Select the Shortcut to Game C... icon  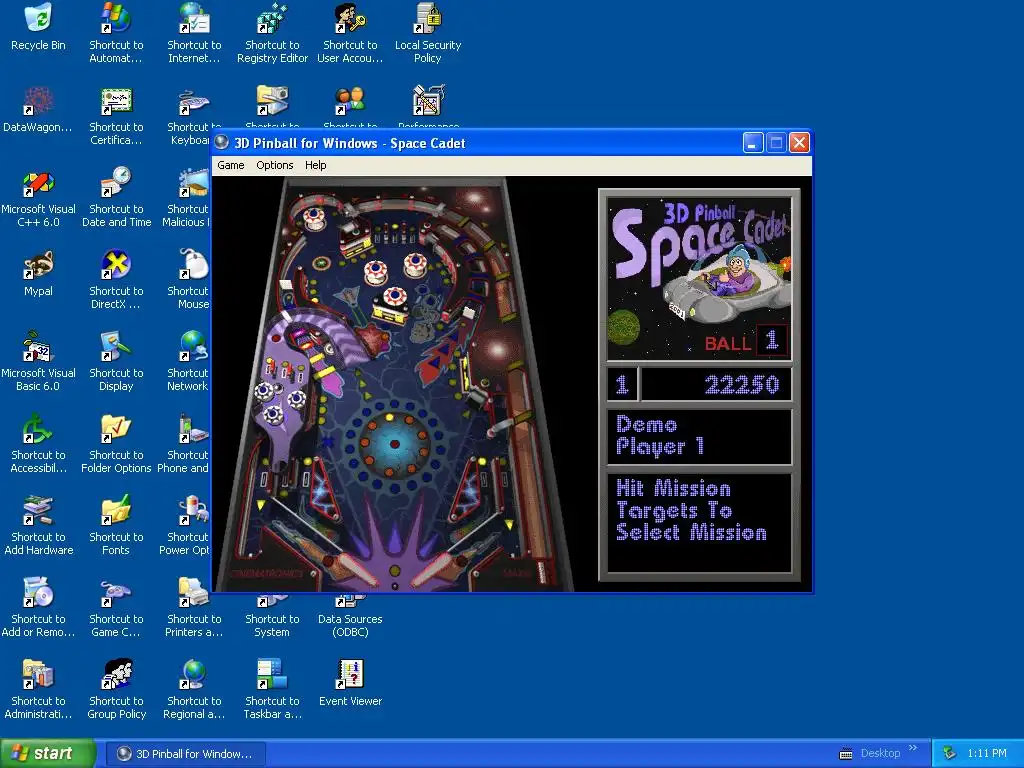click(116, 608)
